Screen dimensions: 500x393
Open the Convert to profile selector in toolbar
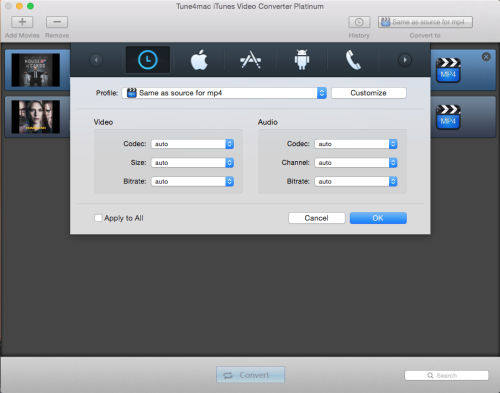click(x=425, y=22)
